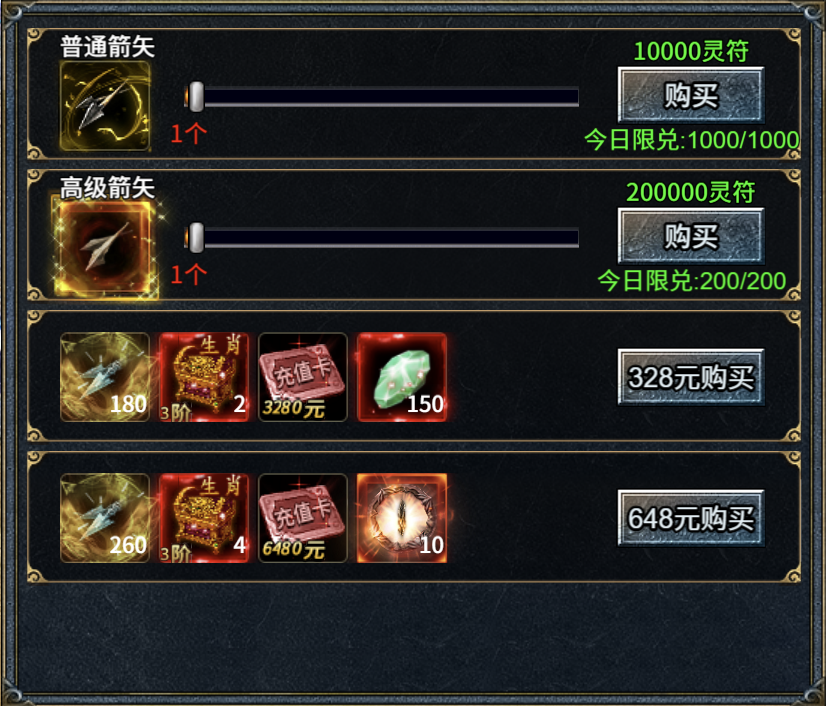
Task: Click the middle of the 普通箭矢 slider track
Action: (382, 97)
